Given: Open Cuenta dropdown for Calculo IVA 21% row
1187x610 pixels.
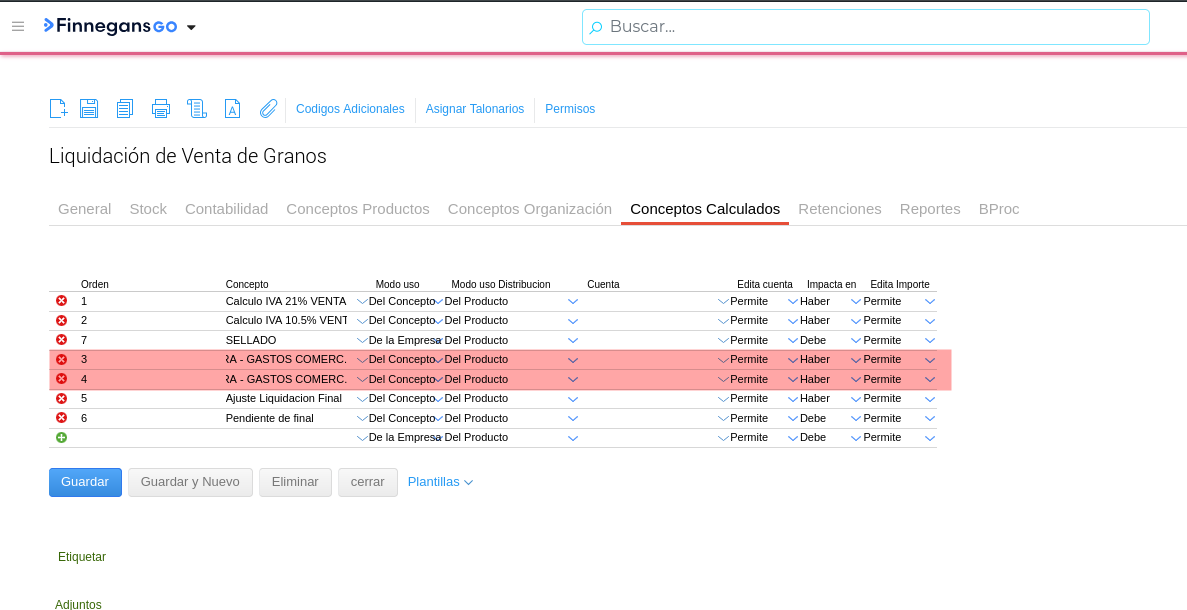Looking at the screenshot, I should 723,302.
